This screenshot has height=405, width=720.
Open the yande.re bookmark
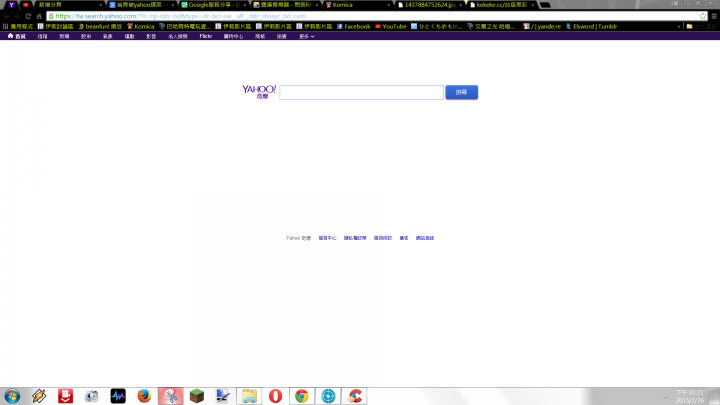pyautogui.click(x=542, y=27)
